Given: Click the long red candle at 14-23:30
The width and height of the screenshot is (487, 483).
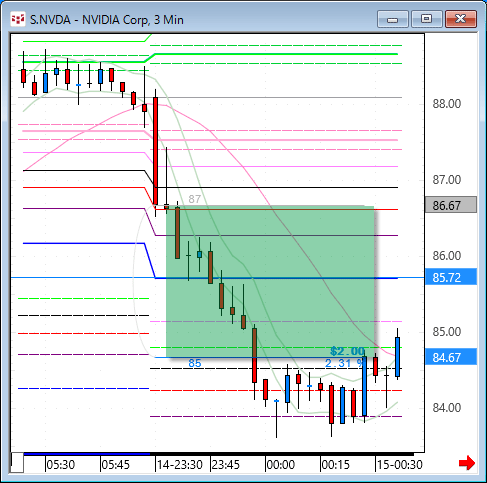Looking at the screenshot, I should 155,151.
